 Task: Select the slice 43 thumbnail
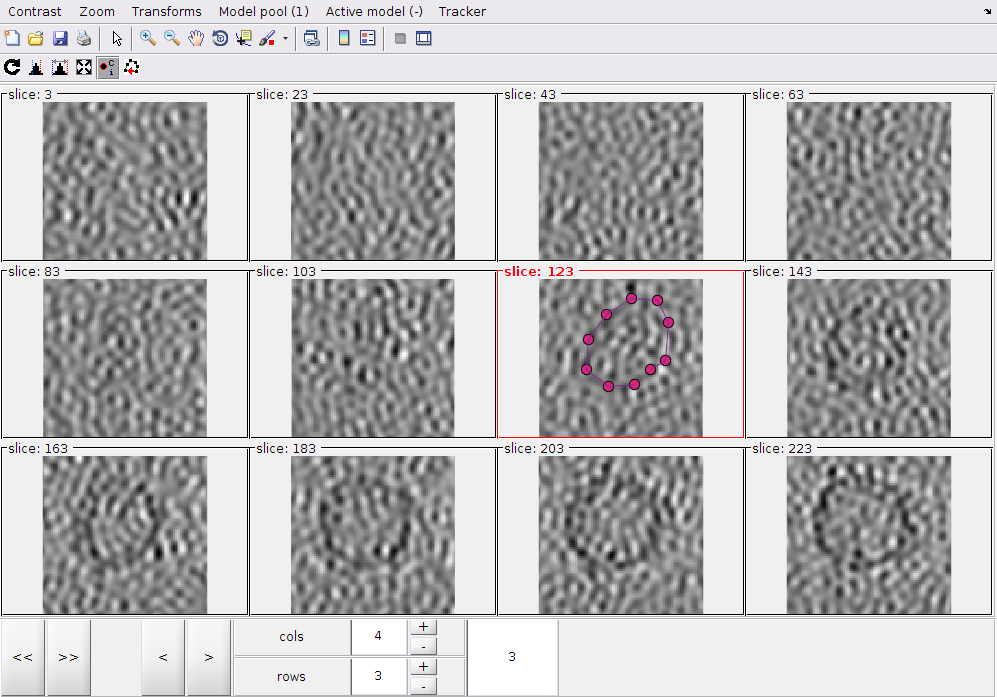click(x=621, y=181)
